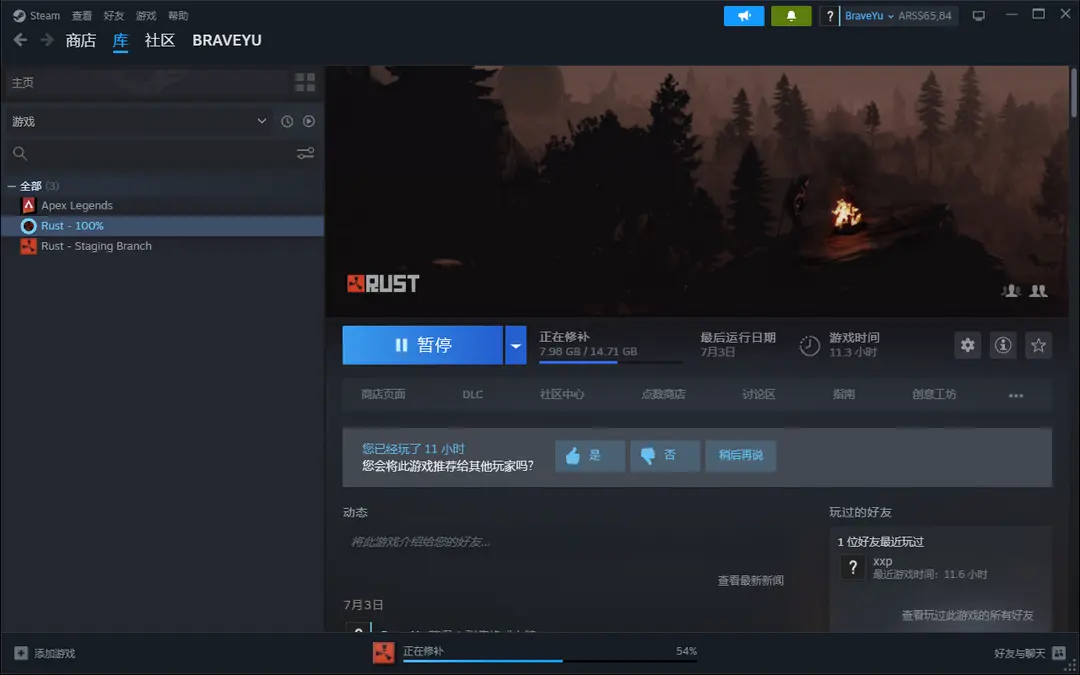The image size is (1080, 675).
Task: Click 查看玩过此游戏的所有好友 link
Action: click(x=968, y=615)
